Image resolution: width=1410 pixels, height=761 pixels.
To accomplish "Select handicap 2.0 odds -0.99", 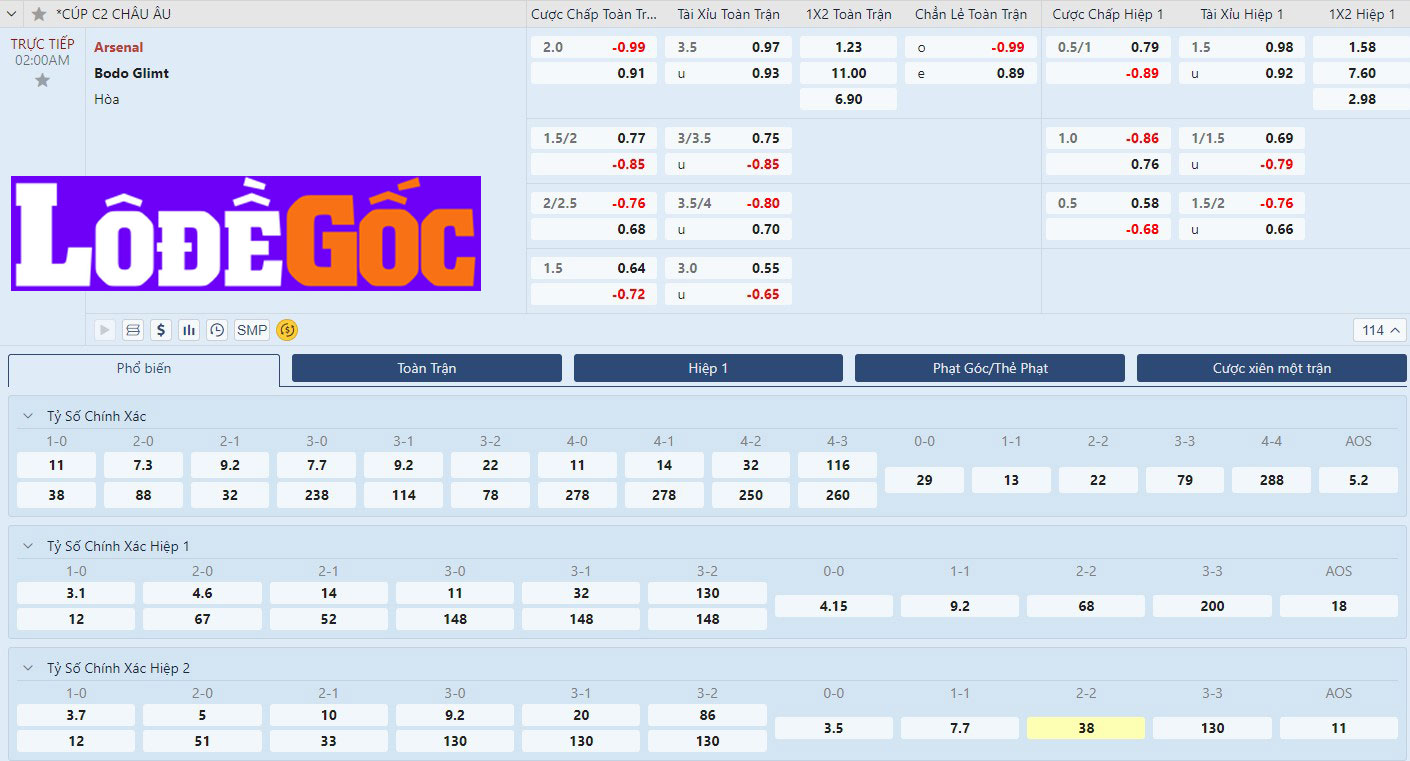I will 594,47.
